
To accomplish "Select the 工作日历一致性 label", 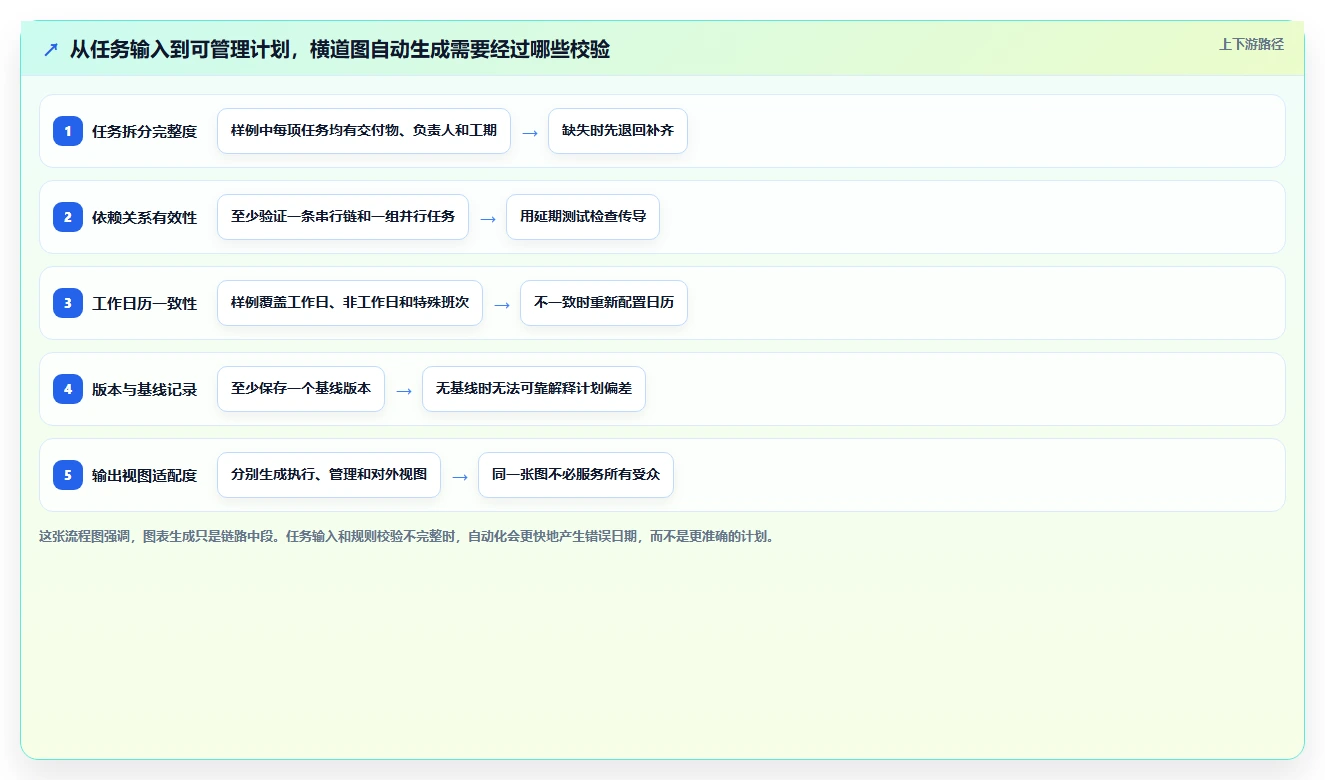I will coord(144,303).
